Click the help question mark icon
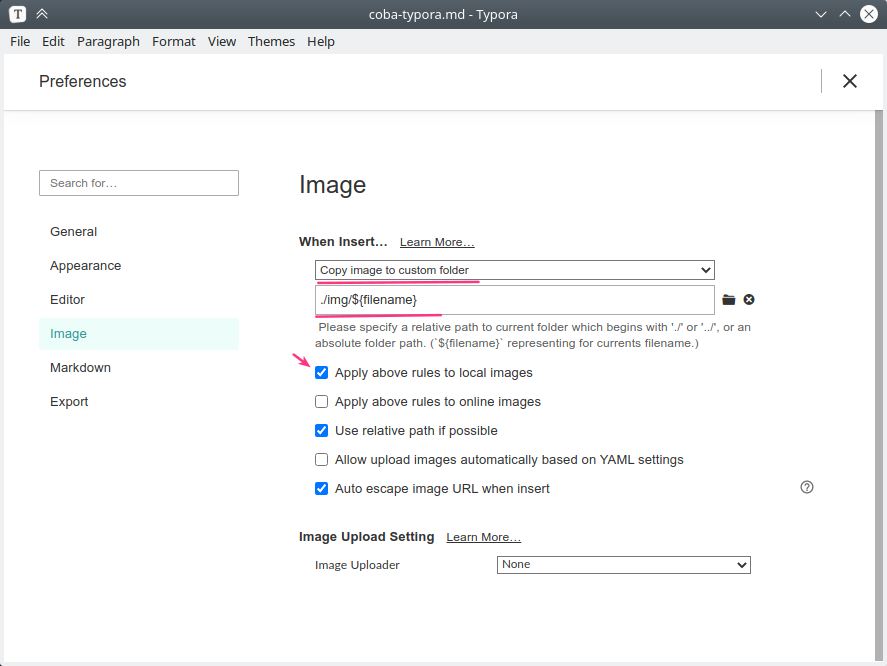This screenshot has height=666, width=887. point(807,487)
